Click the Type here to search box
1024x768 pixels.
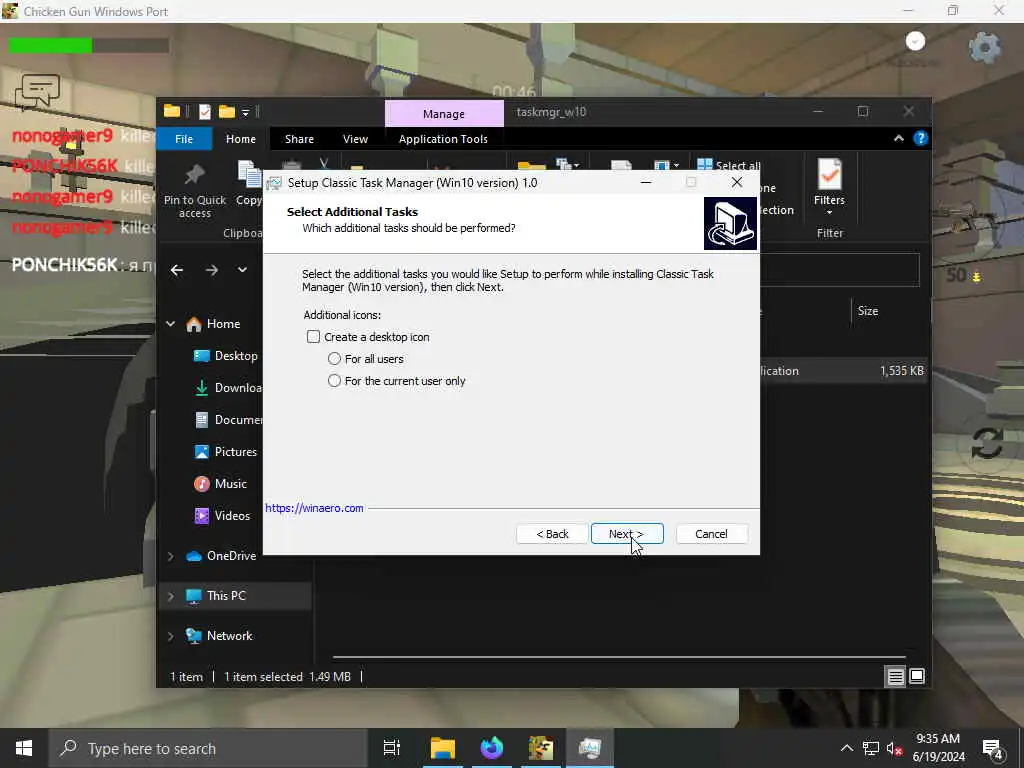click(209, 748)
